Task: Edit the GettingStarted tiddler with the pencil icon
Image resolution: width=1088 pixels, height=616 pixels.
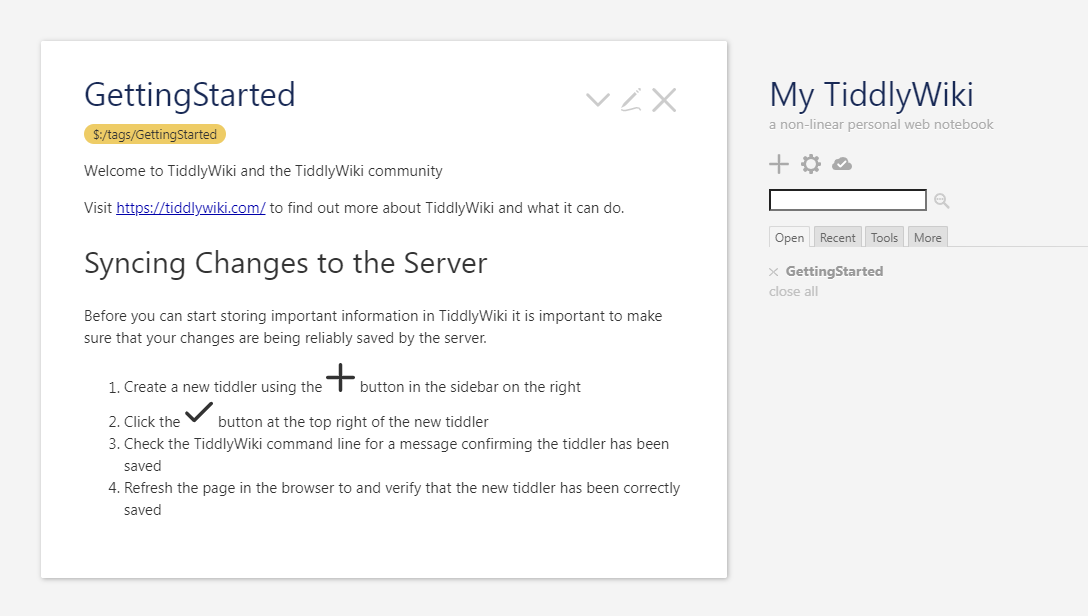Action: [631, 99]
